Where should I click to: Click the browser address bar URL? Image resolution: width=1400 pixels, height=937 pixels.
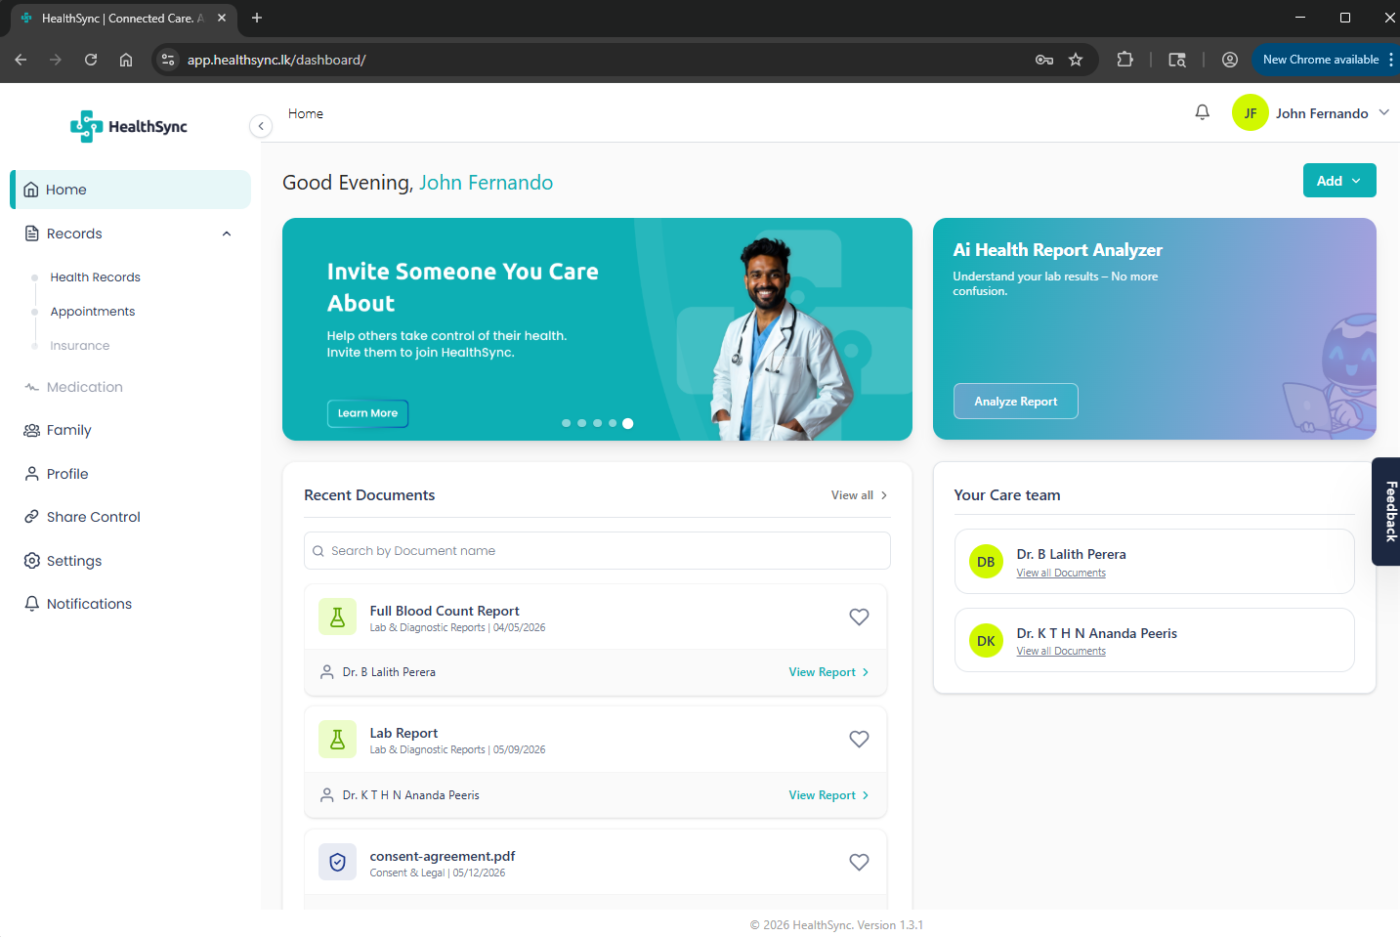(277, 60)
